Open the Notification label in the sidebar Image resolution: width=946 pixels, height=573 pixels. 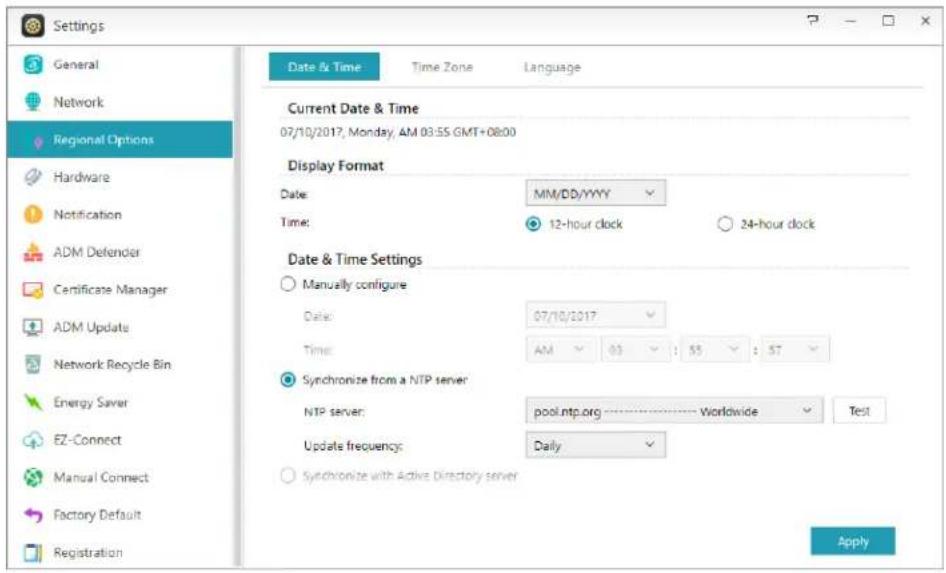tap(87, 215)
